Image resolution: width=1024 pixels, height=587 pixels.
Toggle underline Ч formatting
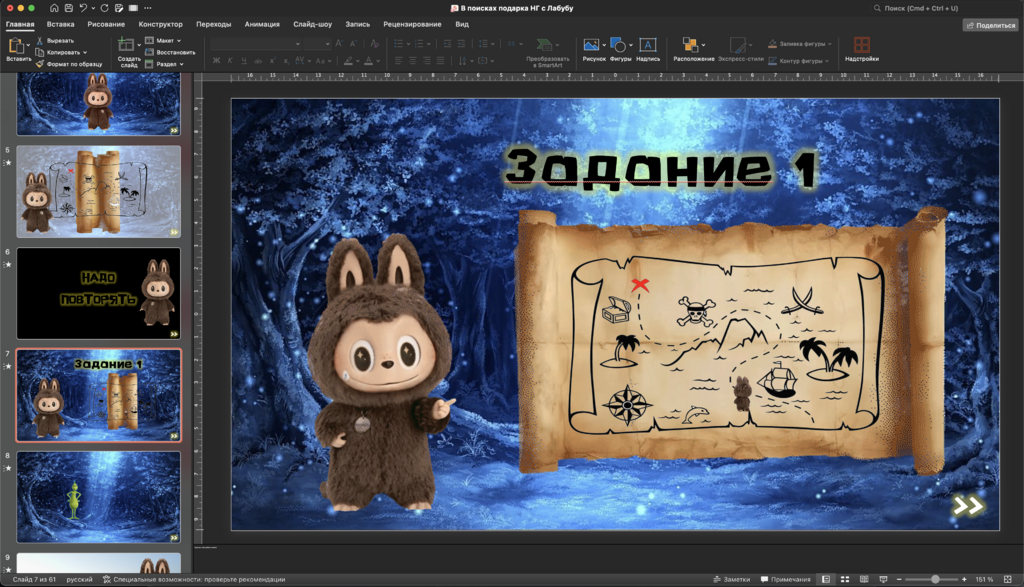click(x=244, y=61)
